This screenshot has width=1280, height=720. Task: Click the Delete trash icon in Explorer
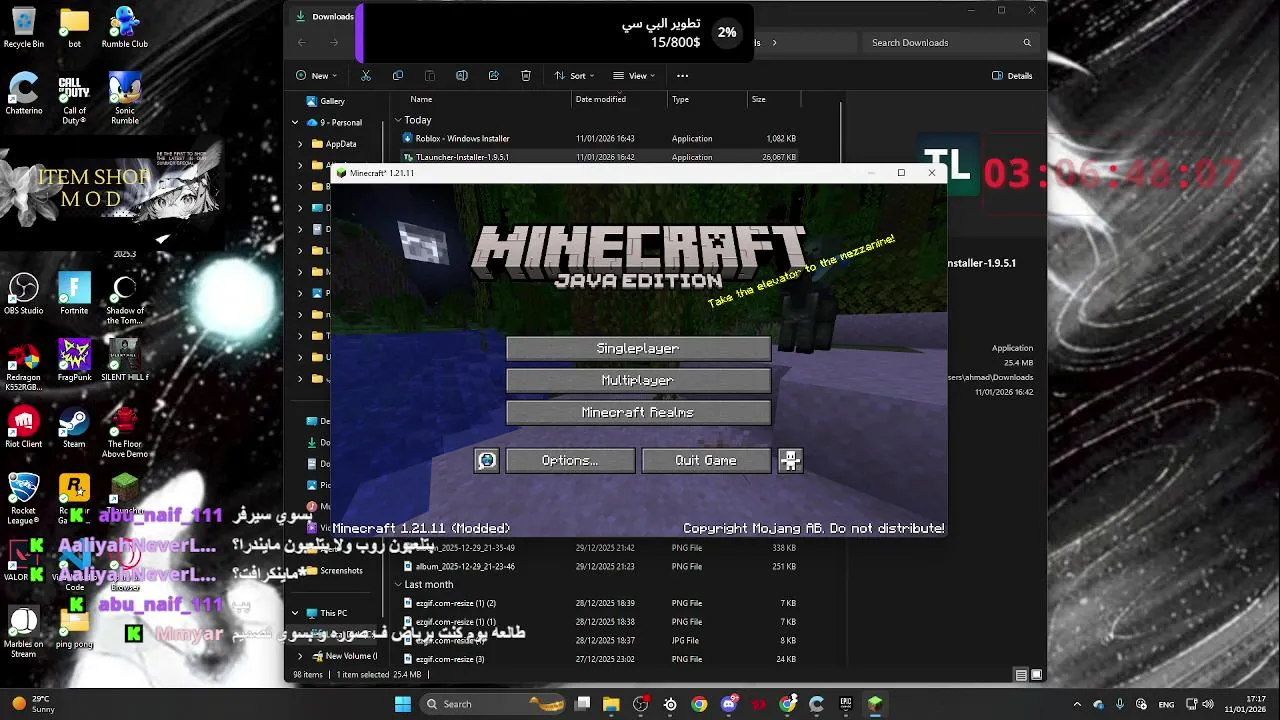click(526, 76)
